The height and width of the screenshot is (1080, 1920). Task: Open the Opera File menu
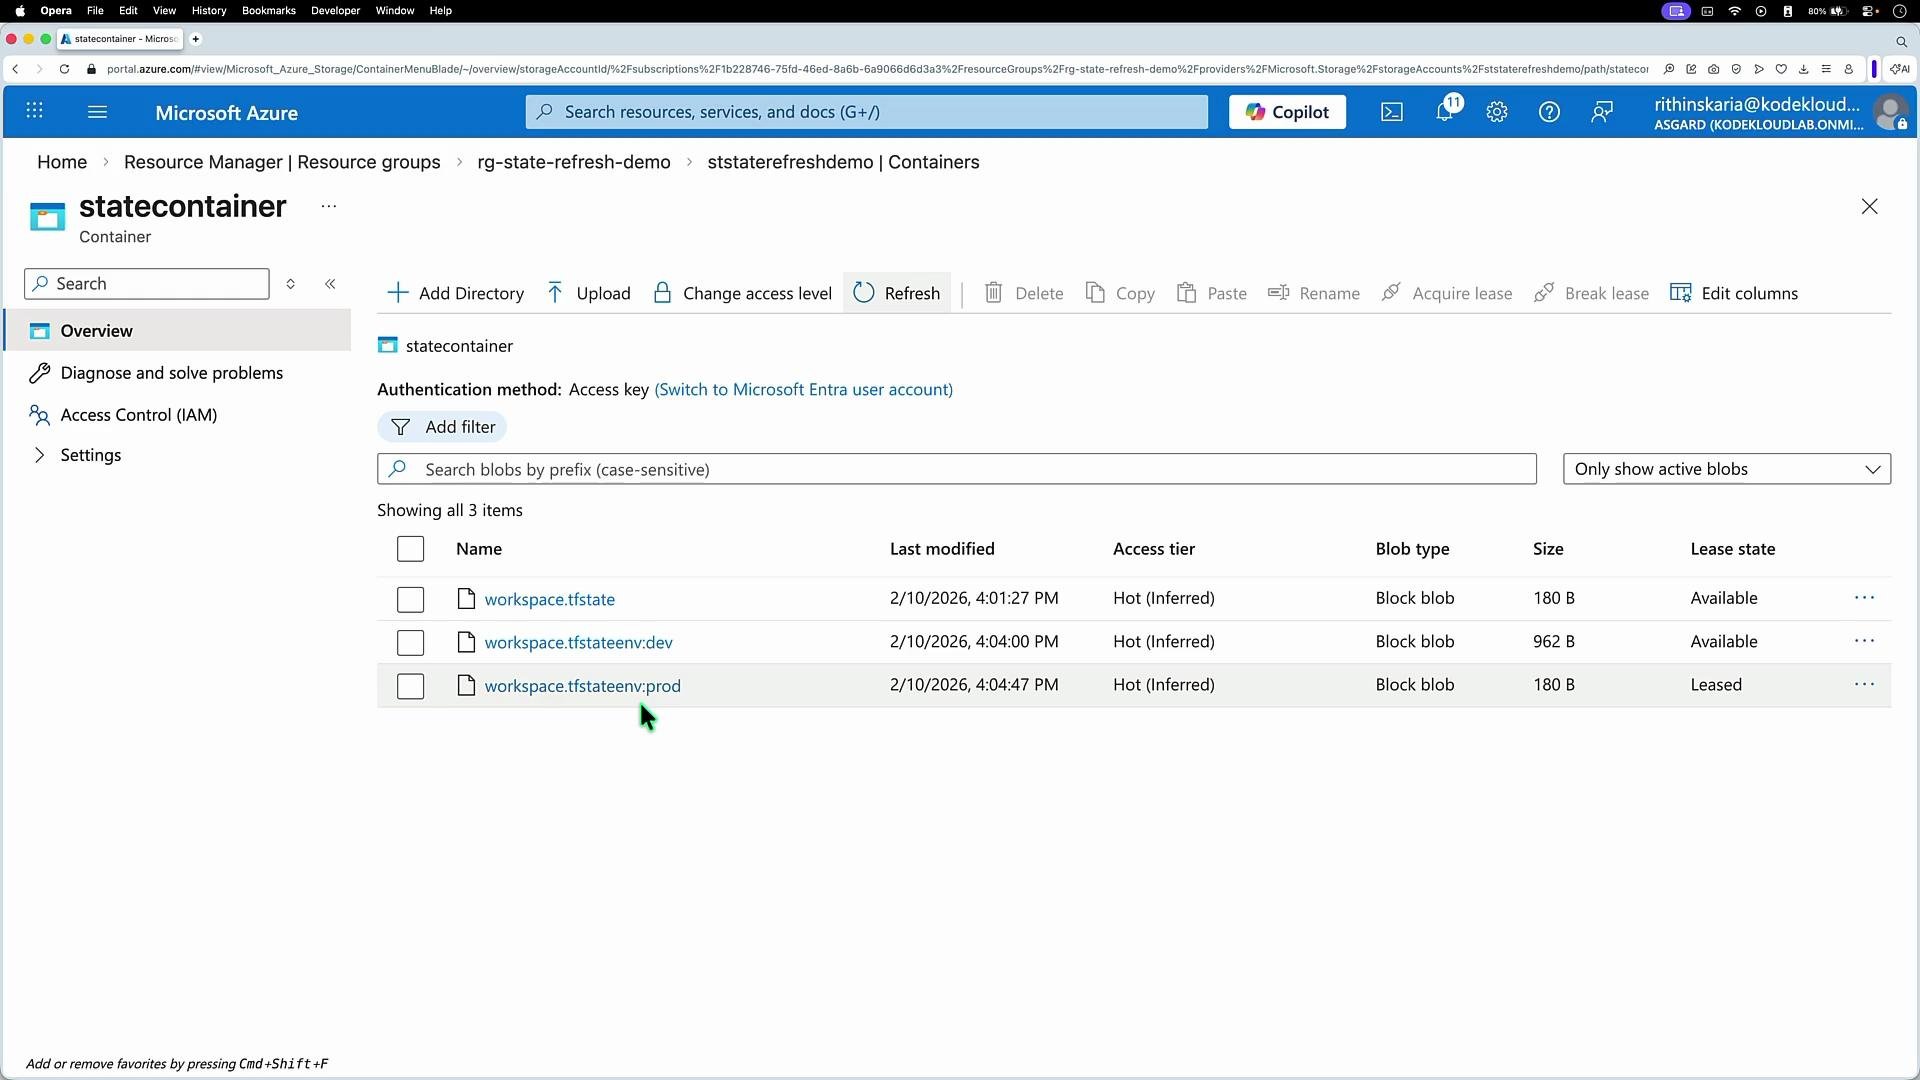pyautogui.click(x=95, y=11)
